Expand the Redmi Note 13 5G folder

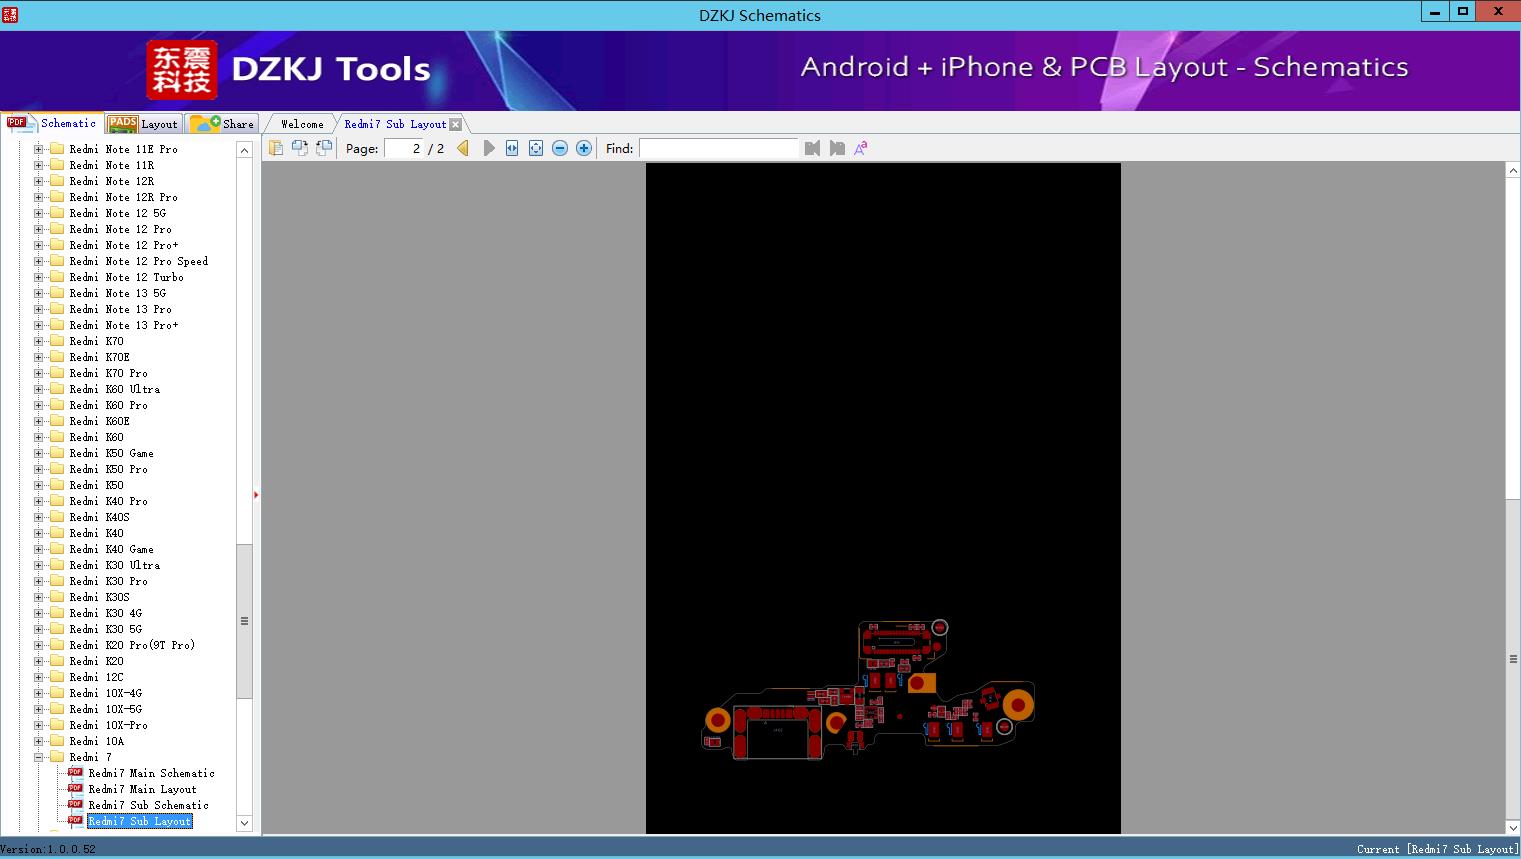39,293
